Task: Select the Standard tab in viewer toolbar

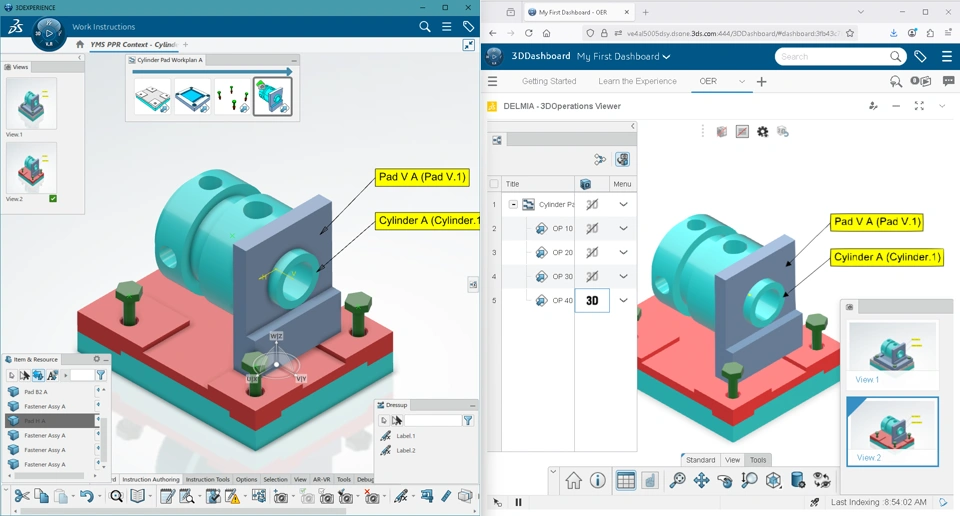Action: tap(700, 460)
